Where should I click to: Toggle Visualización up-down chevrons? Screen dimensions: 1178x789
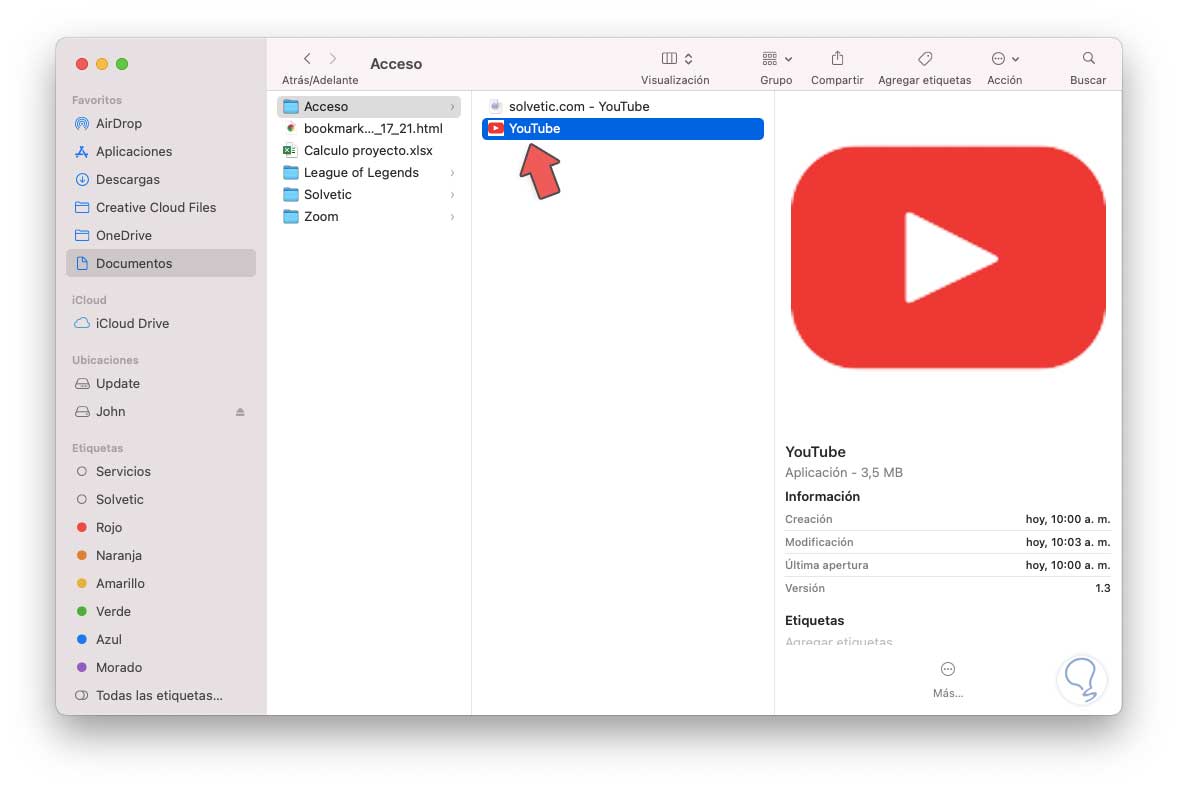pyautogui.click(x=688, y=59)
